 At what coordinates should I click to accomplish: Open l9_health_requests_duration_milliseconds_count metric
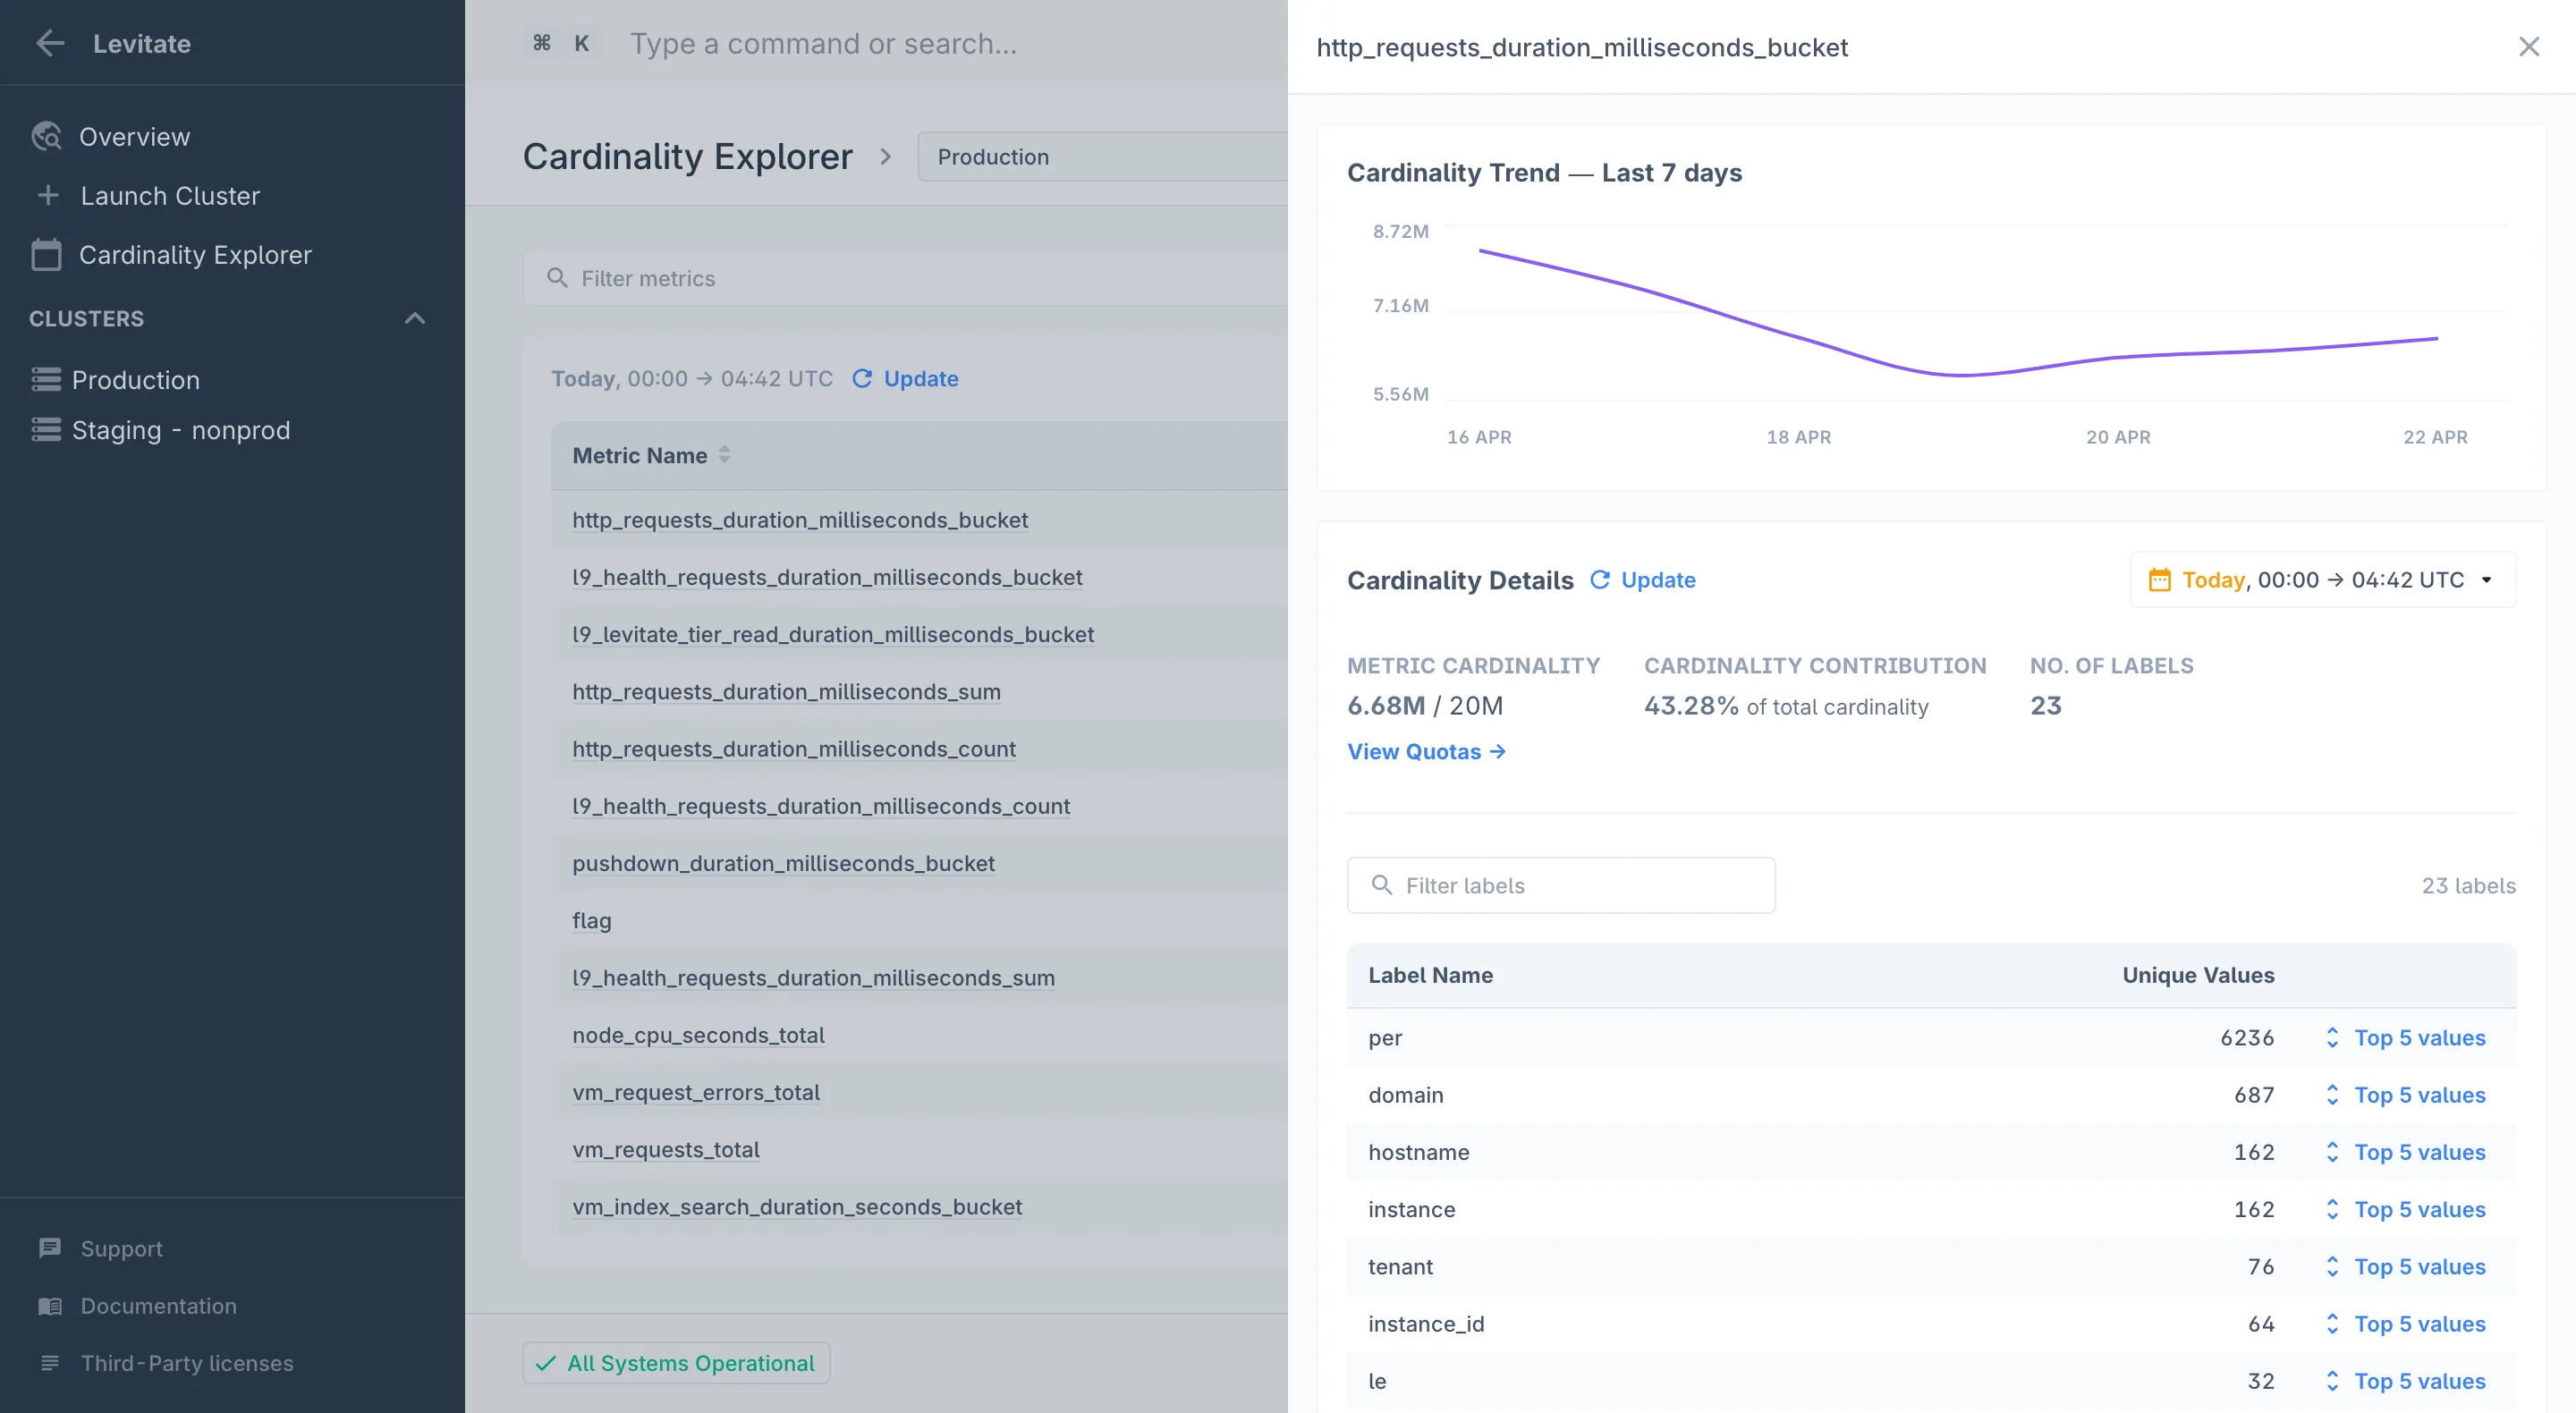[x=821, y=805]
